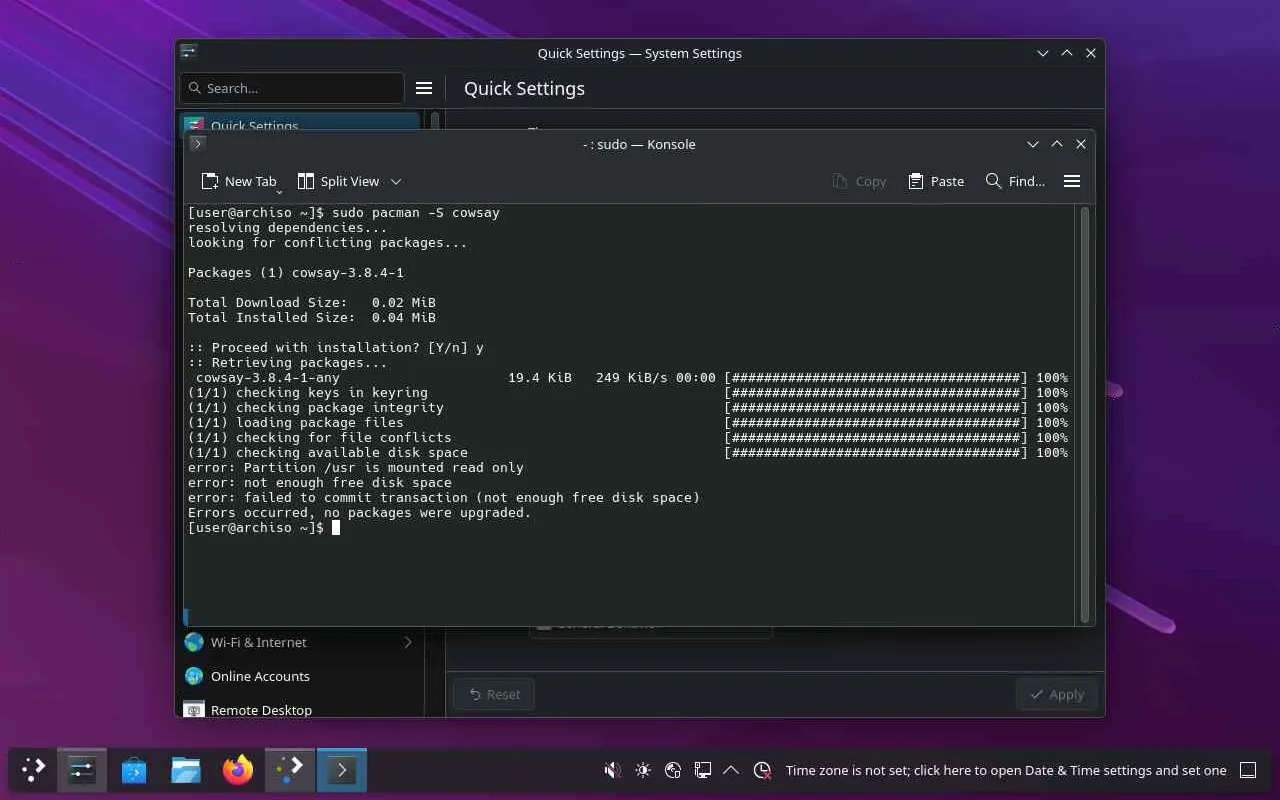The width and height of the screenshot is (1280, 800).
Task: Click New Tab in the Konsole toolbar
Action: pos(239,181)
